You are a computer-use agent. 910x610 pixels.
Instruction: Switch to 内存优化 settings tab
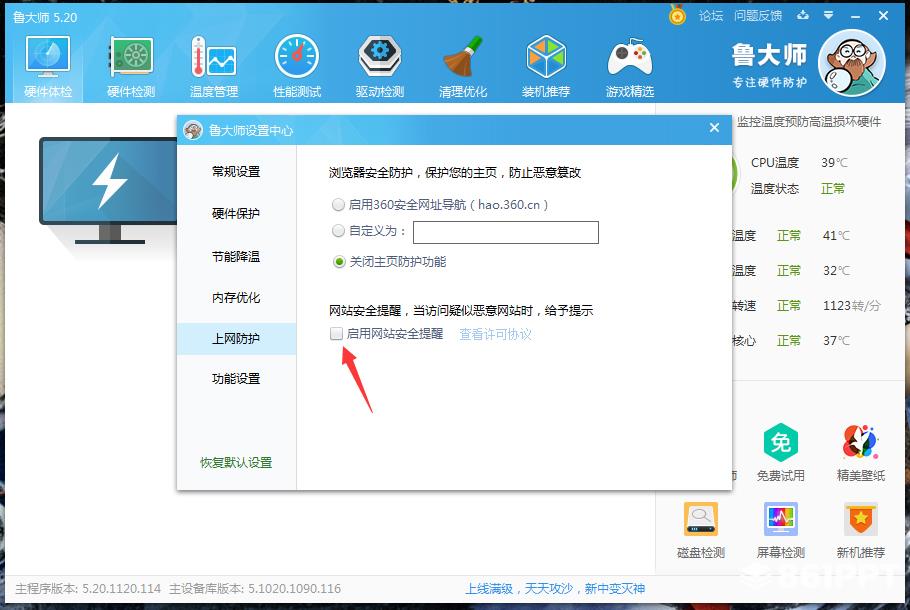236,298
